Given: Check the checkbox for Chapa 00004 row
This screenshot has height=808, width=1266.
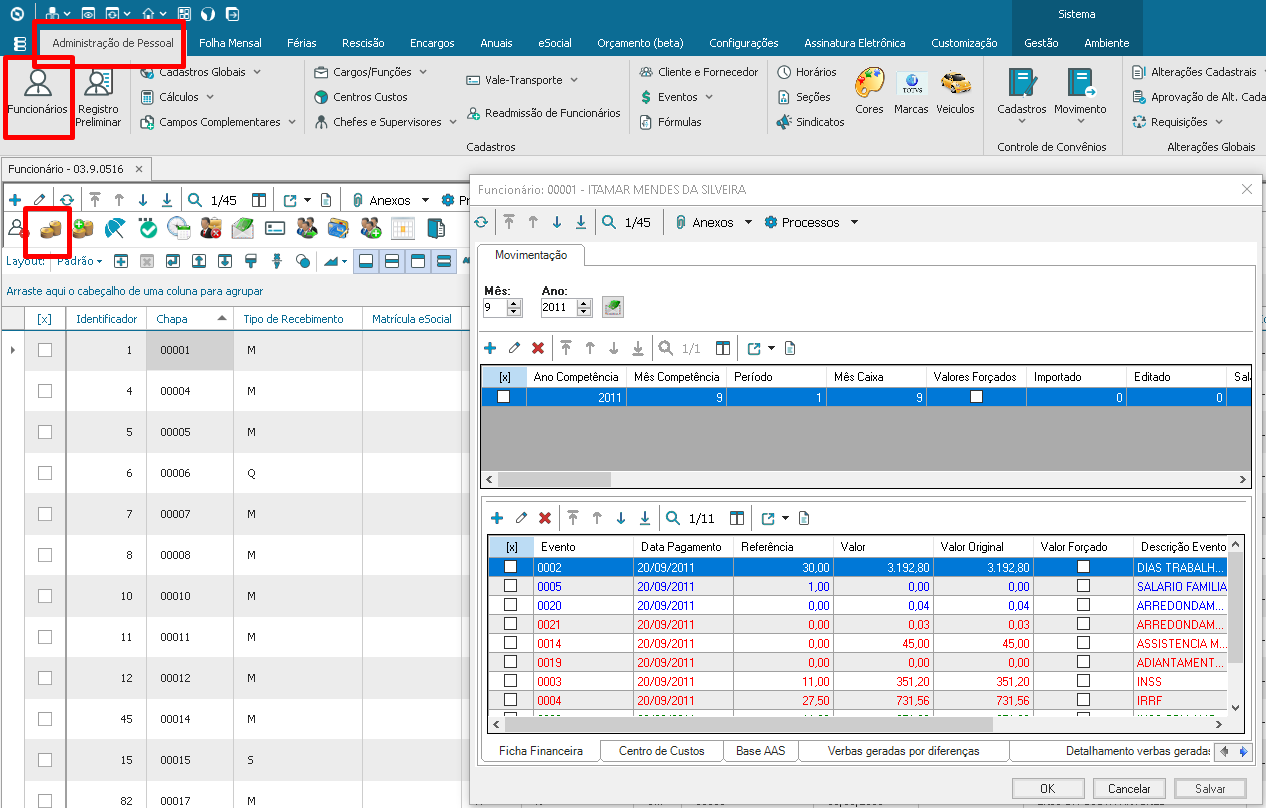Looking at the screenshot, I should 45,391.
